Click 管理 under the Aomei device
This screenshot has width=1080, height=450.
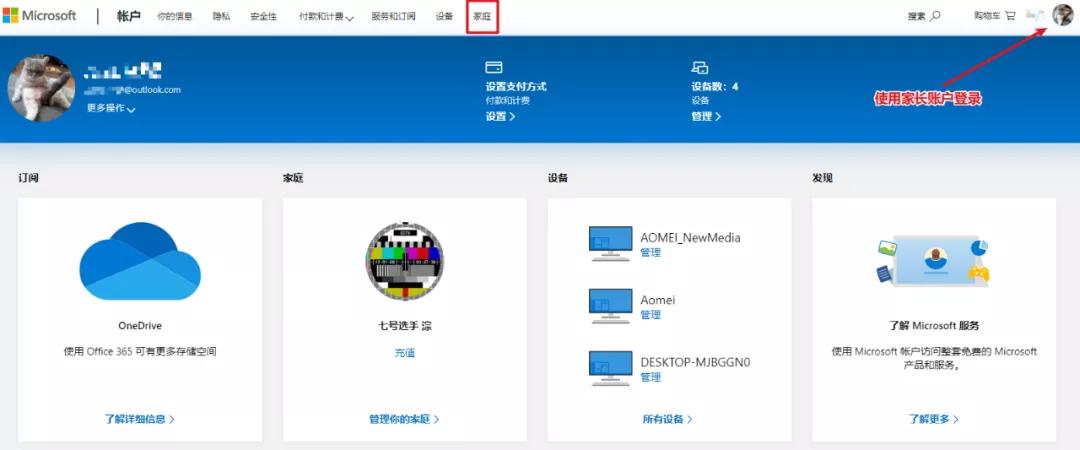coord(650,315)
